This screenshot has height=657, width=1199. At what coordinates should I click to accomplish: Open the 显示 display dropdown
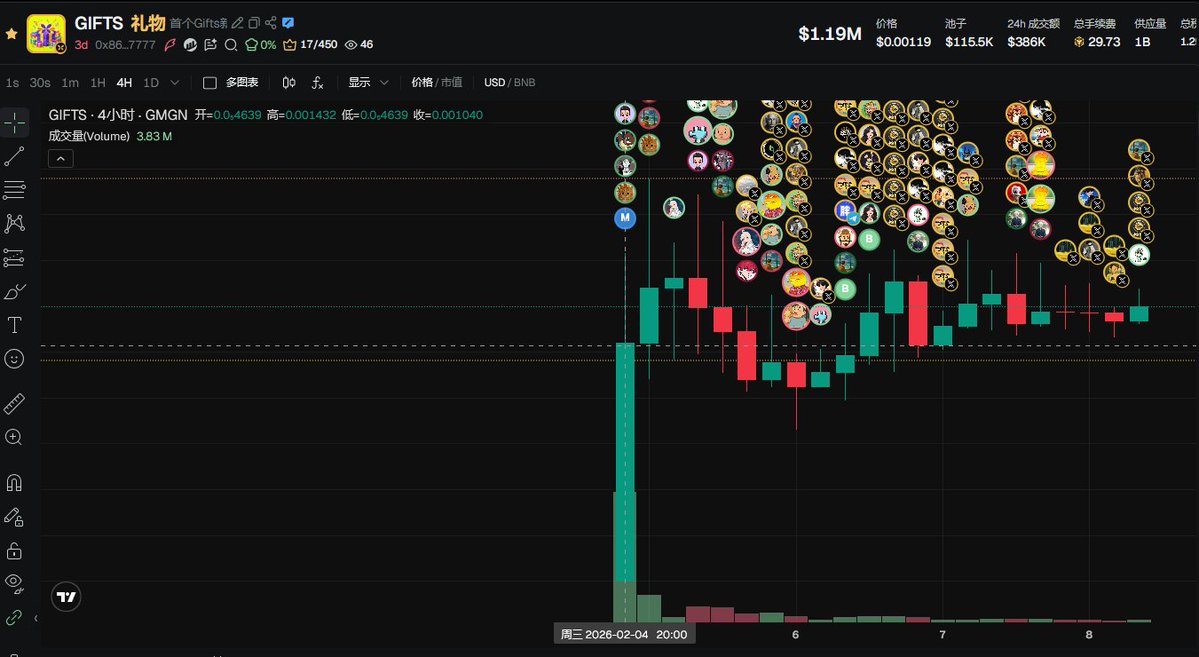369,83
